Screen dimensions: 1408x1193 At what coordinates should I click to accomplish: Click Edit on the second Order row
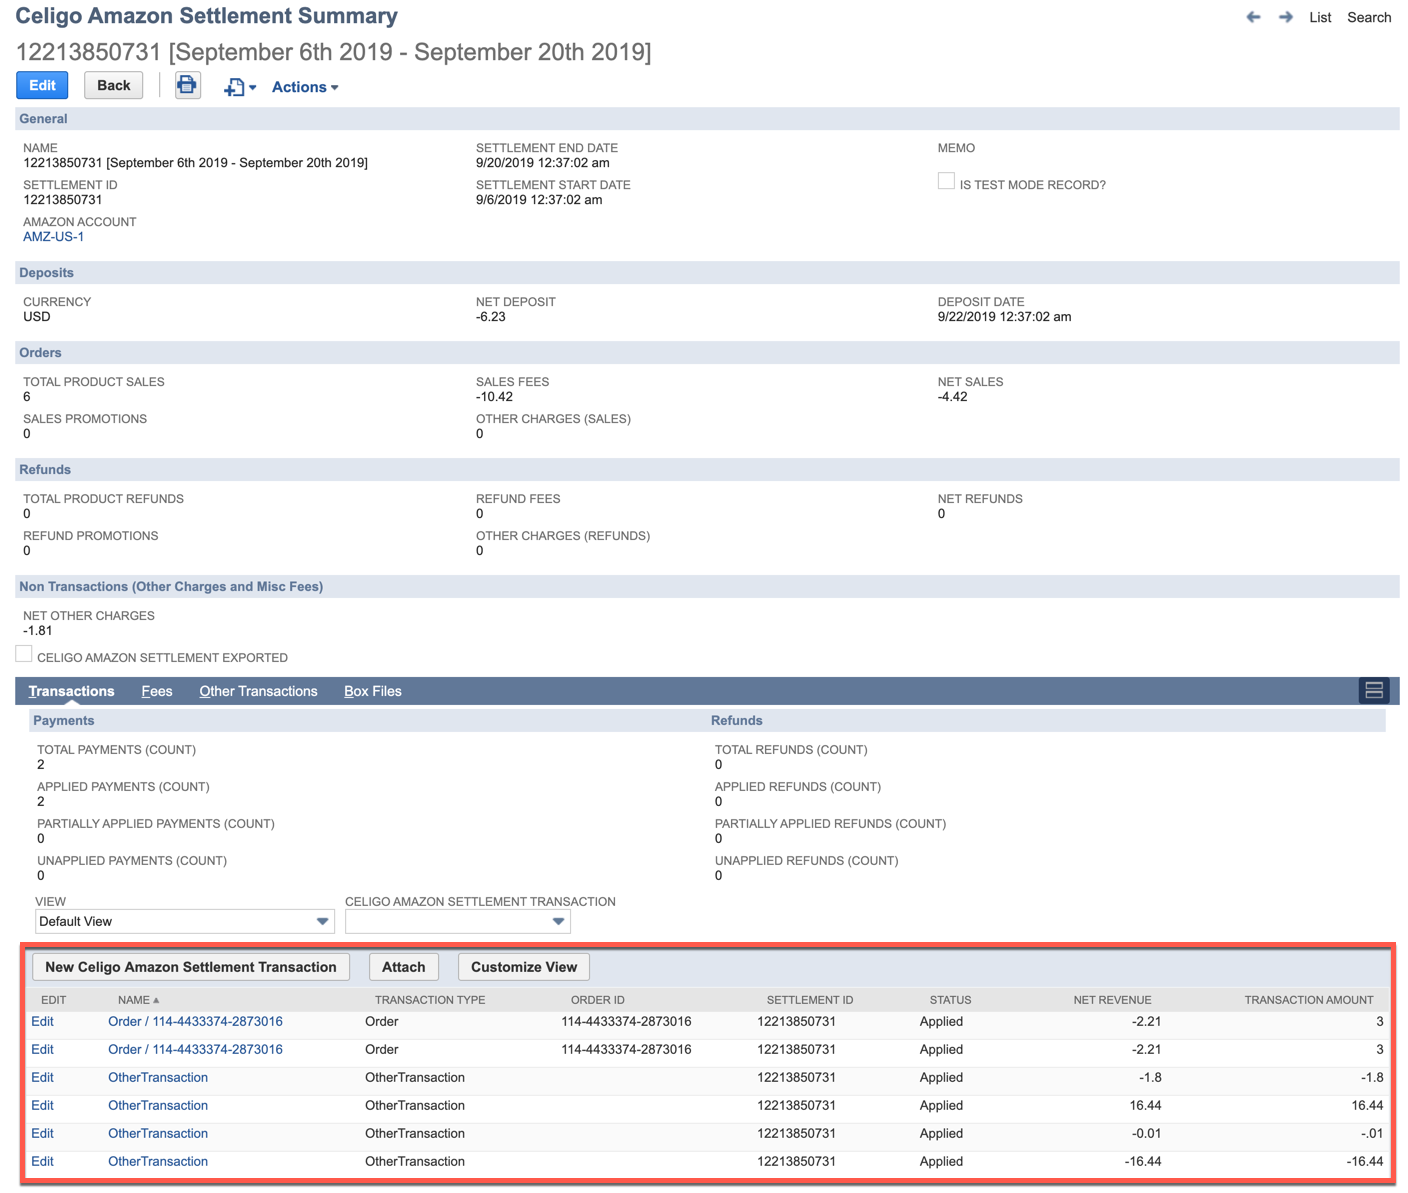pyautogui.click(x=42, y=1050)
